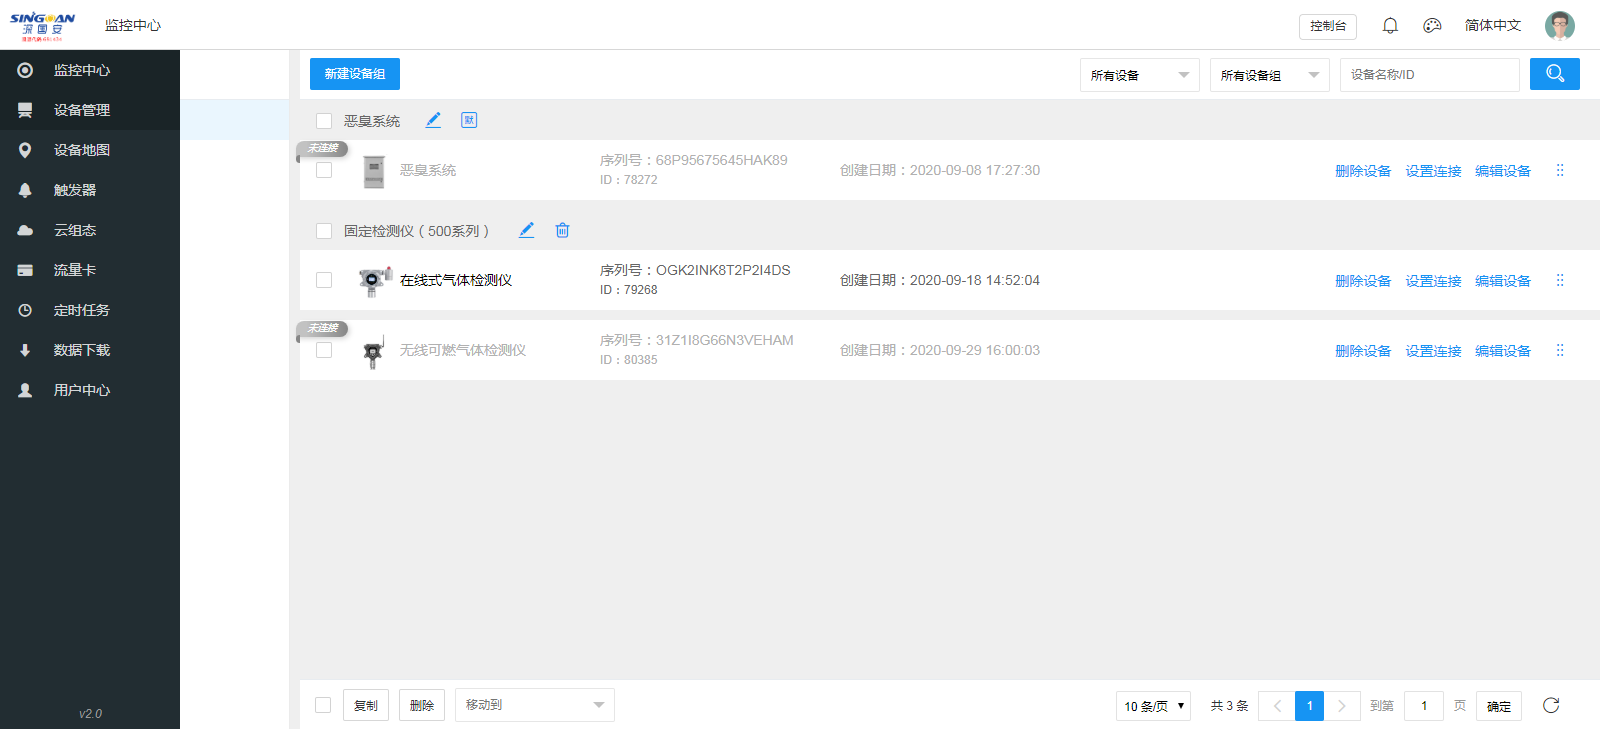Screen dimensions: 1600x729
Task: Click the user avatar in header
Action: (x=1559, y=26)
